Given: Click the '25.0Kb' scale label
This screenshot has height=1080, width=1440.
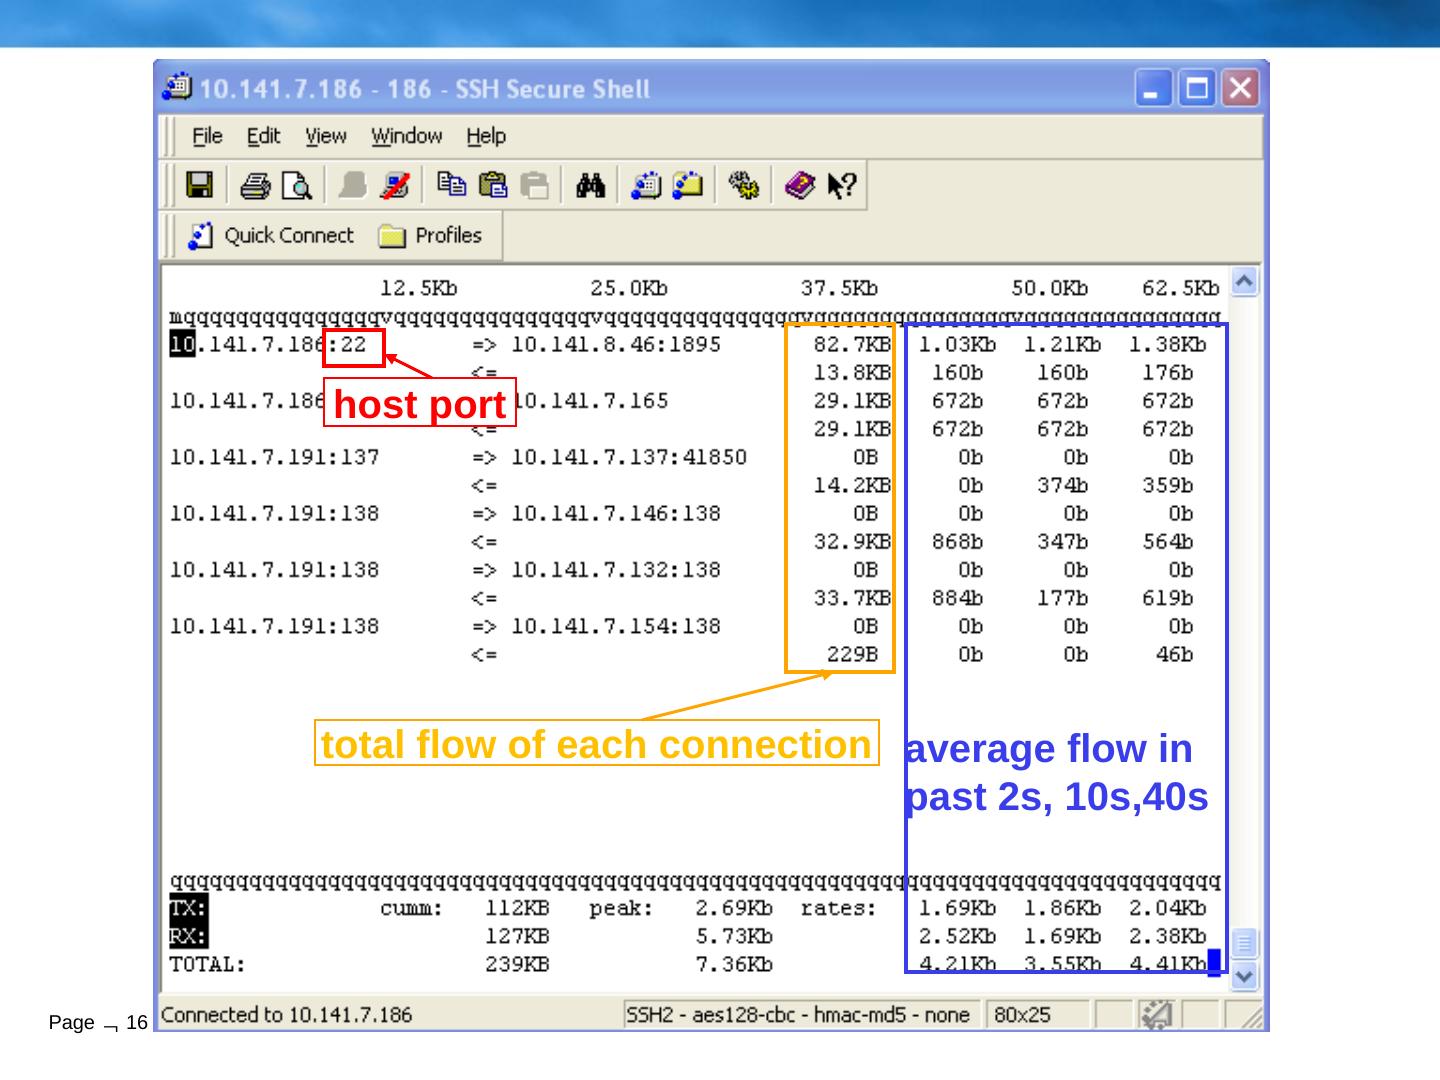Looking at the screenshot, I should click(629, 289).
